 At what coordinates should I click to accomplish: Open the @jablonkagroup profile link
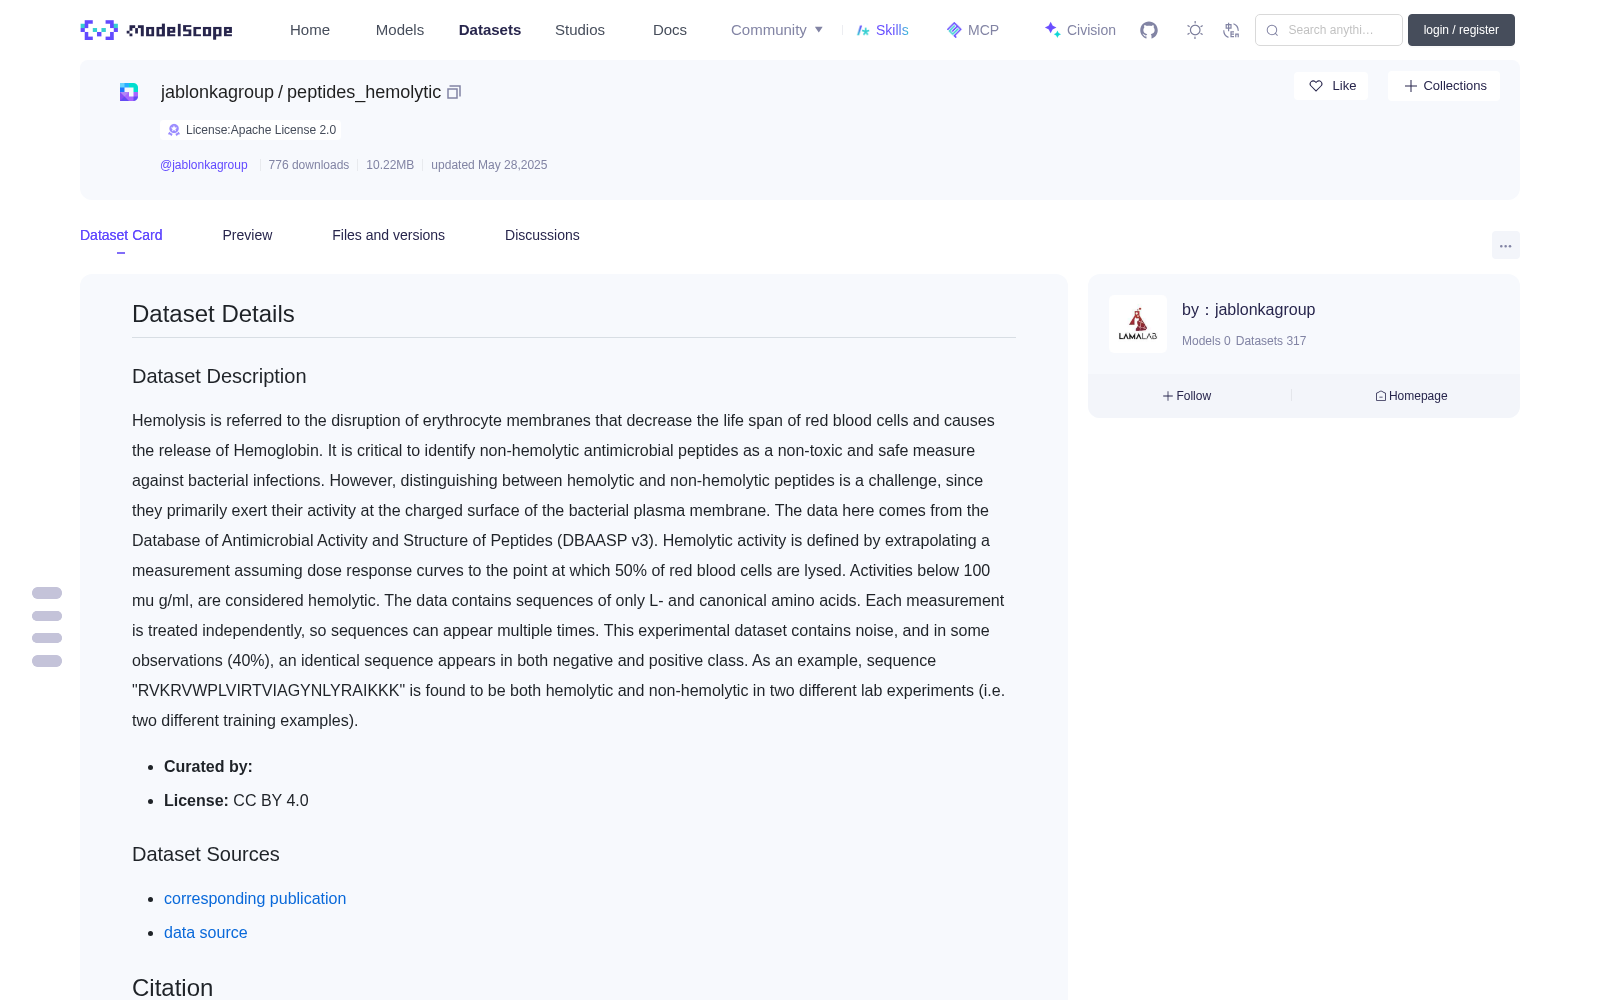click(x=204, y=165)
